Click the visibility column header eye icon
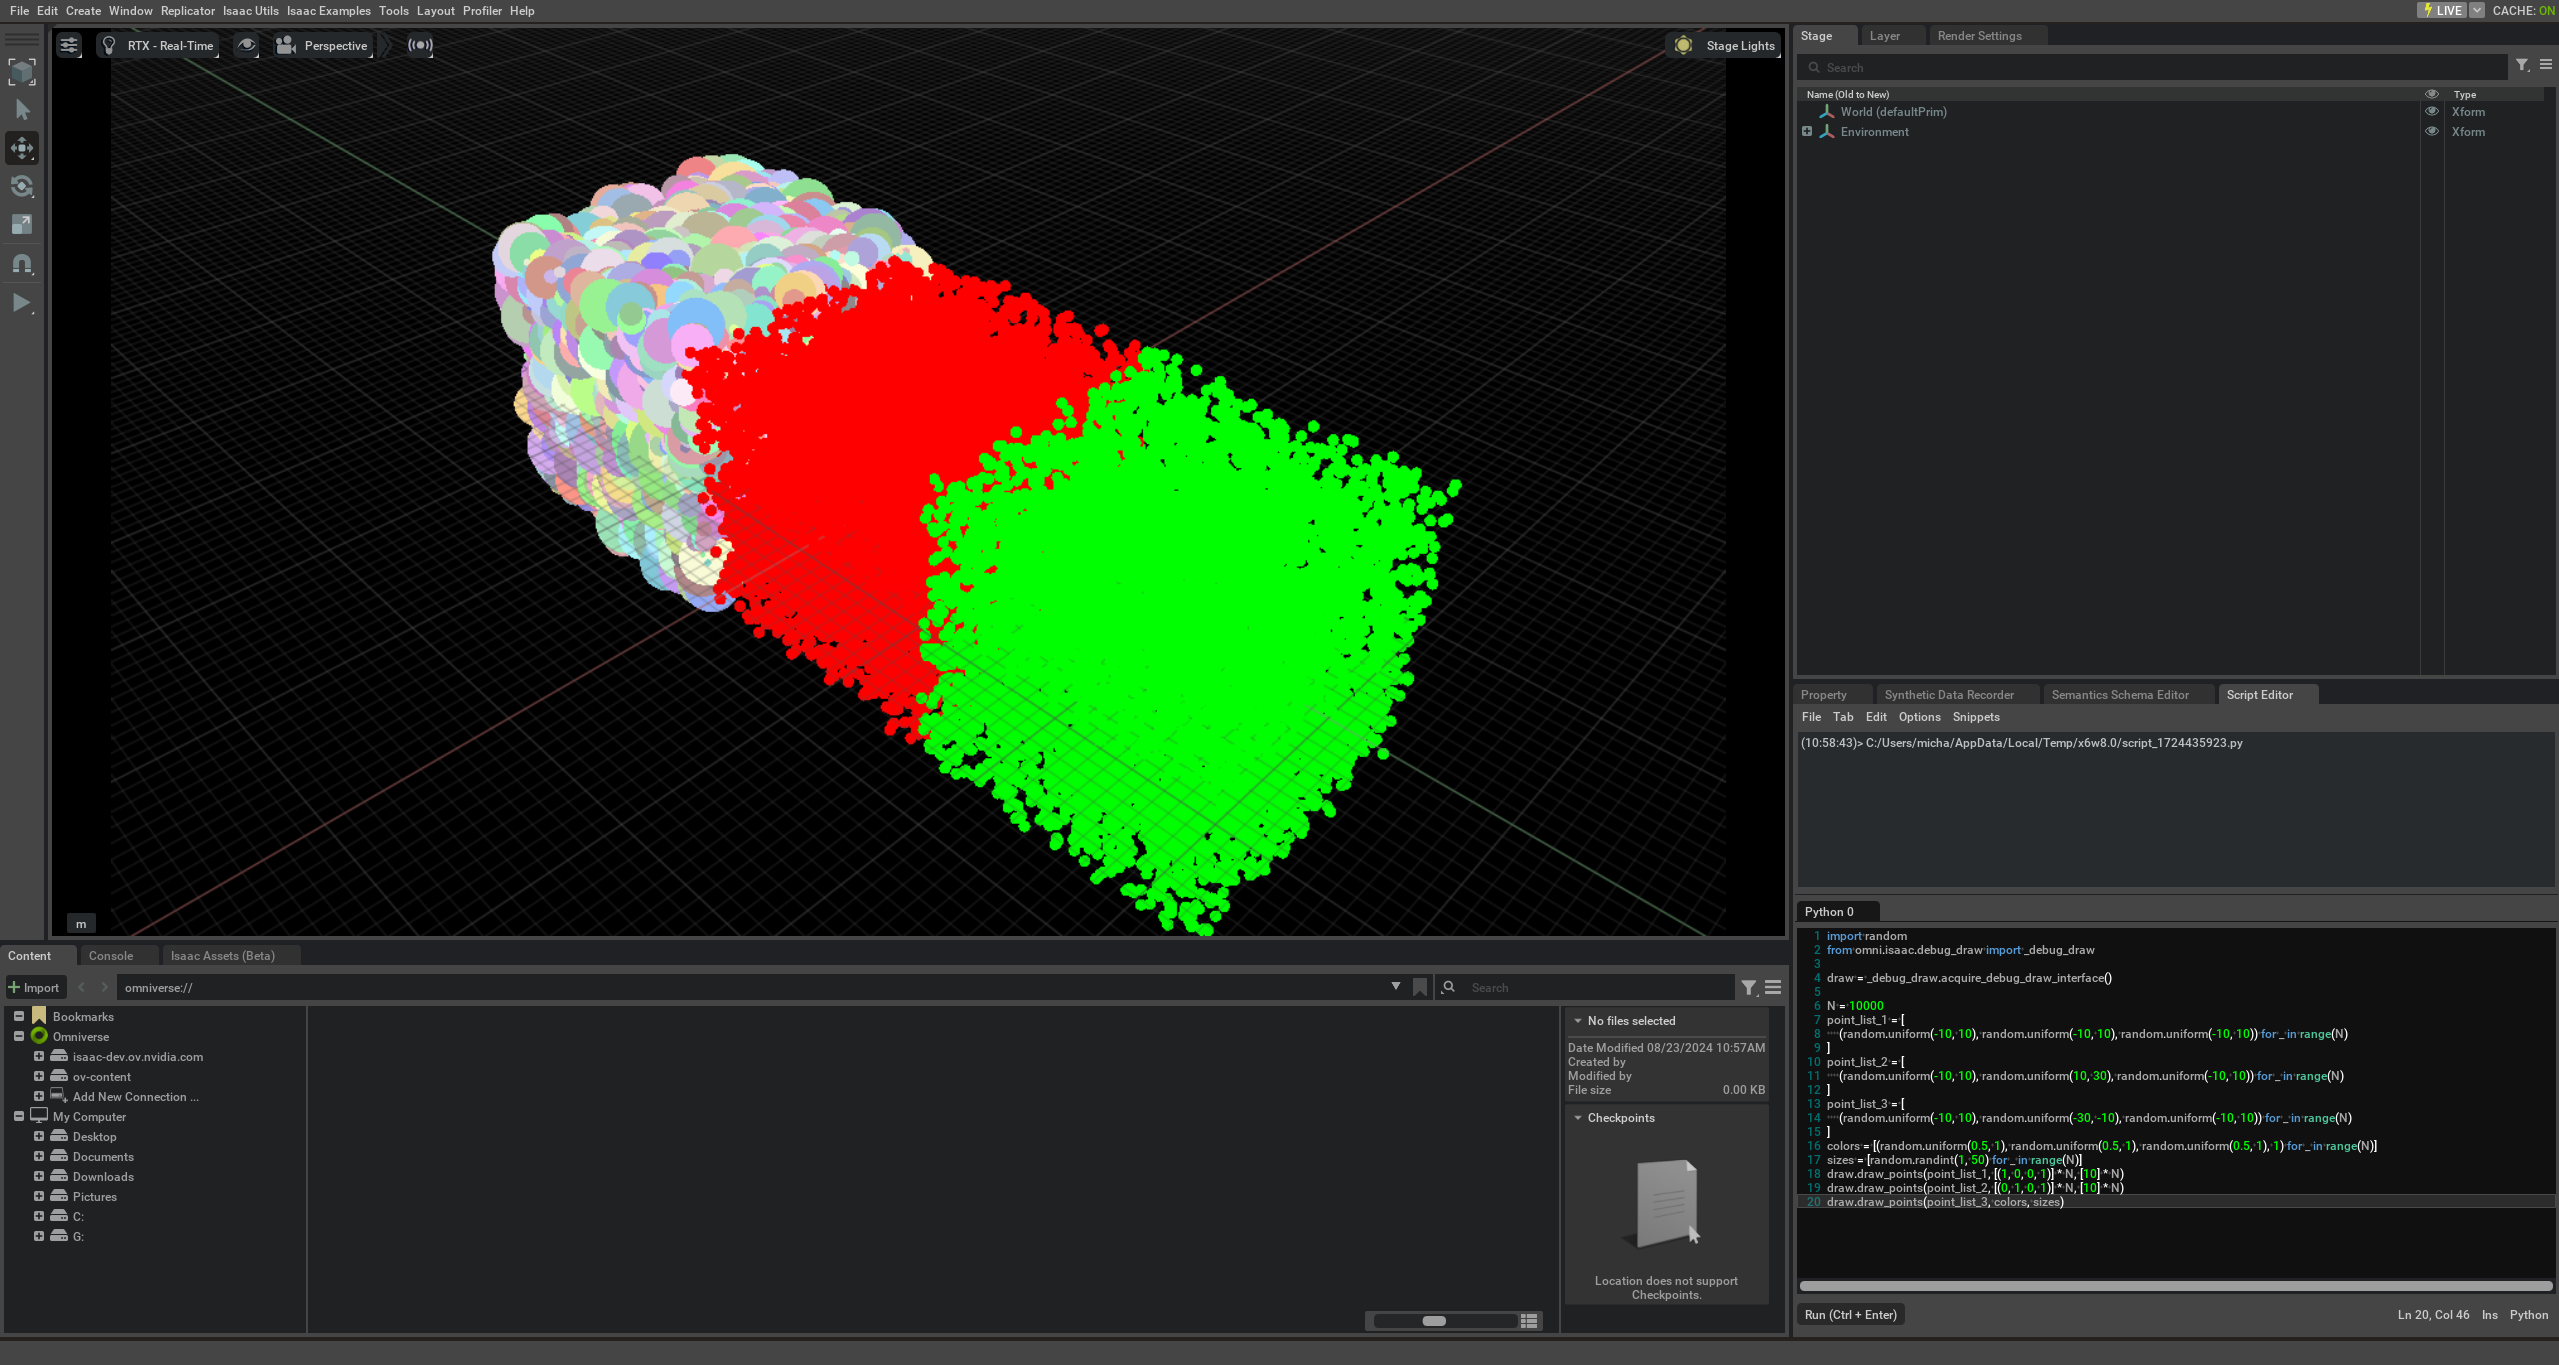This screenshot has width=2559, height=1365. [x=2432, y=94]
